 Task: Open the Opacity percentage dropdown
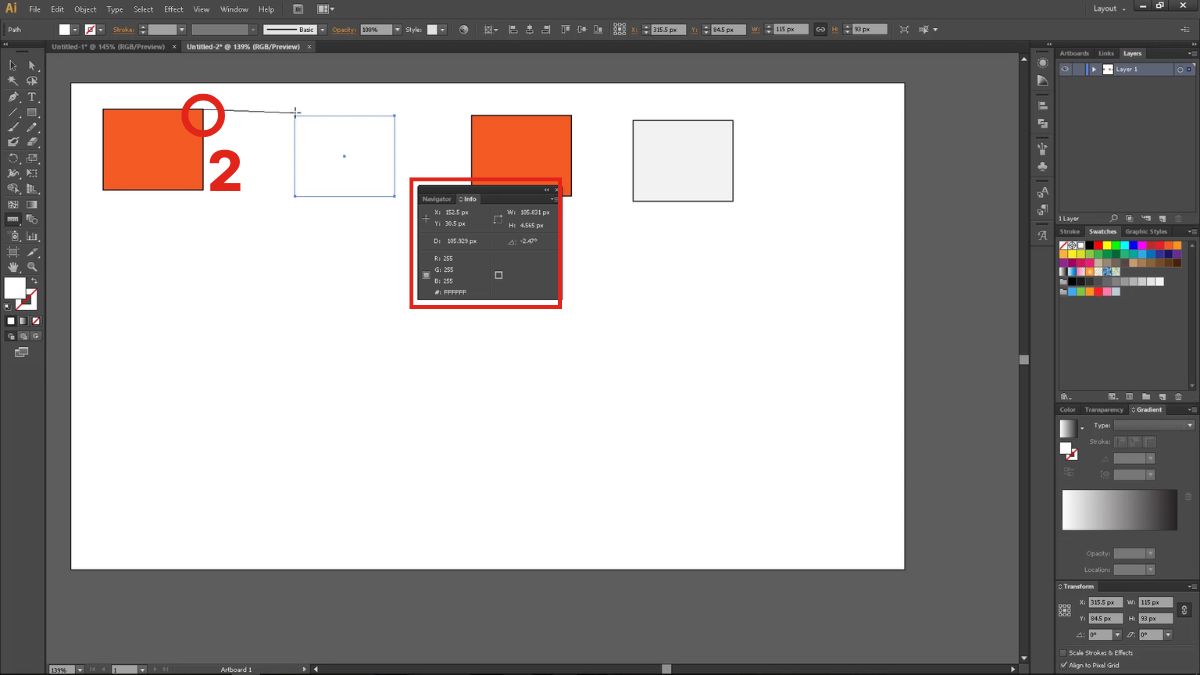coord(397,30)
